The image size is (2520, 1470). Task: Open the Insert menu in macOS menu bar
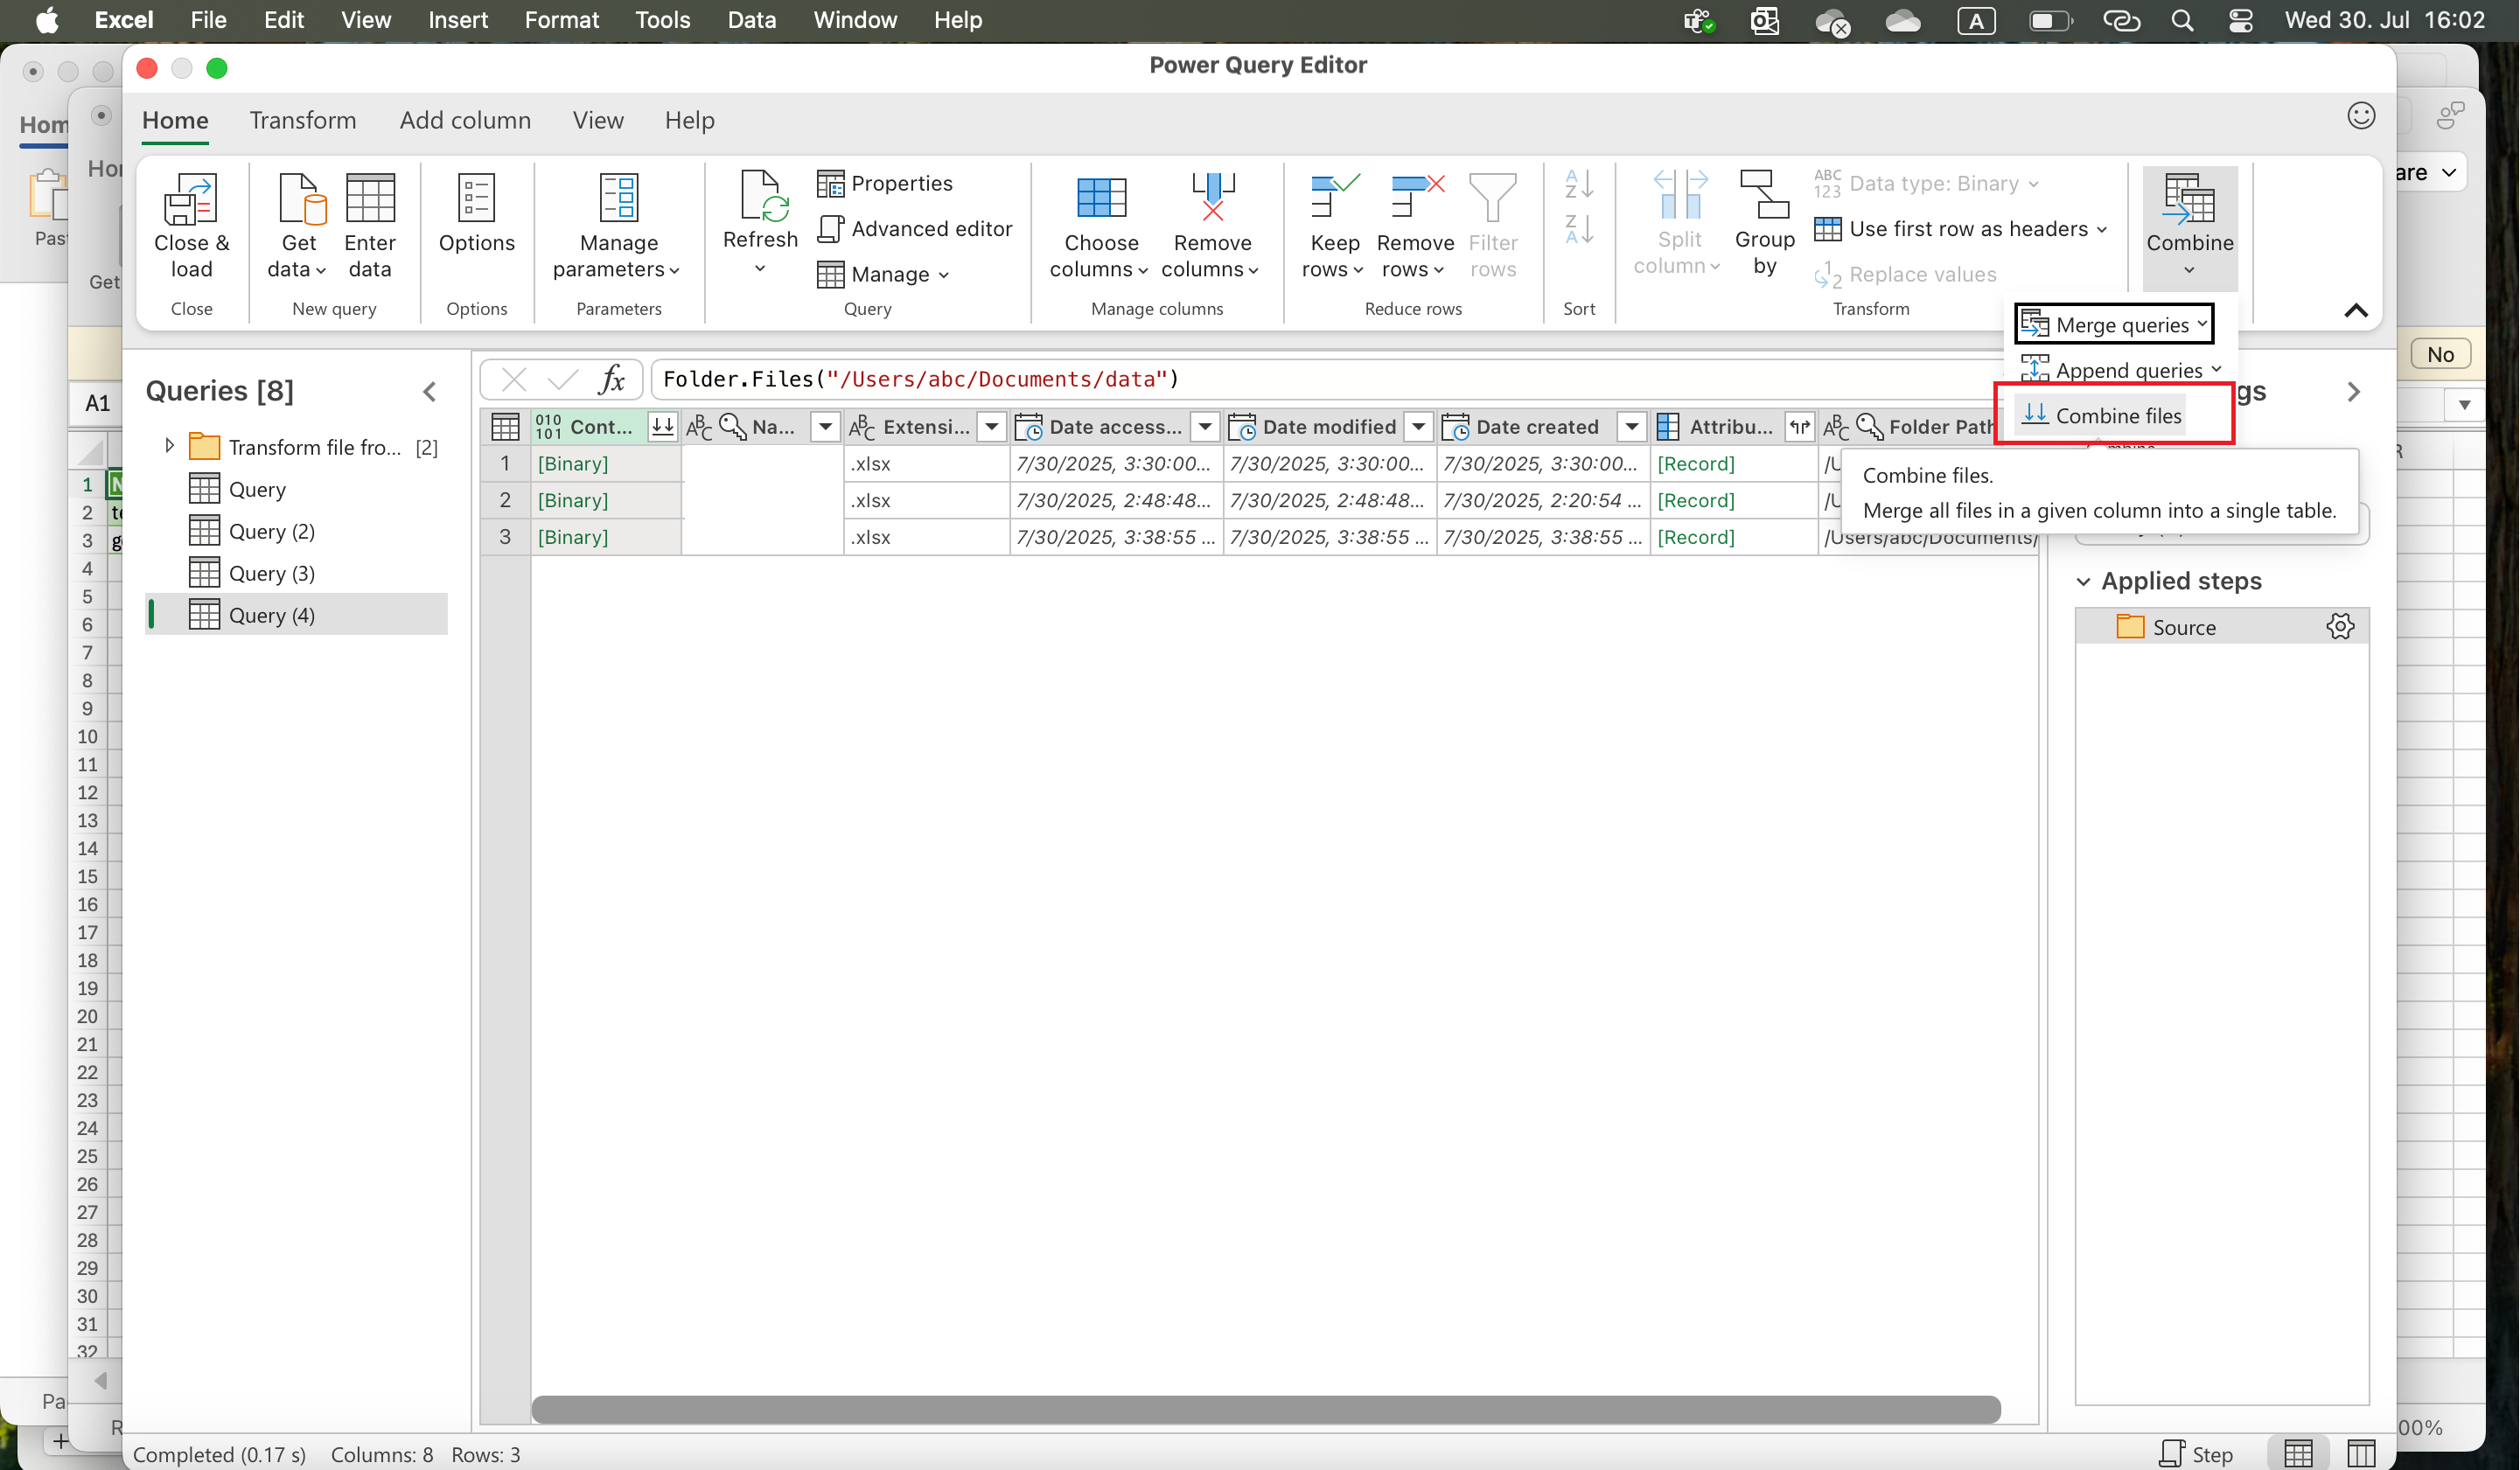point(457,20)
